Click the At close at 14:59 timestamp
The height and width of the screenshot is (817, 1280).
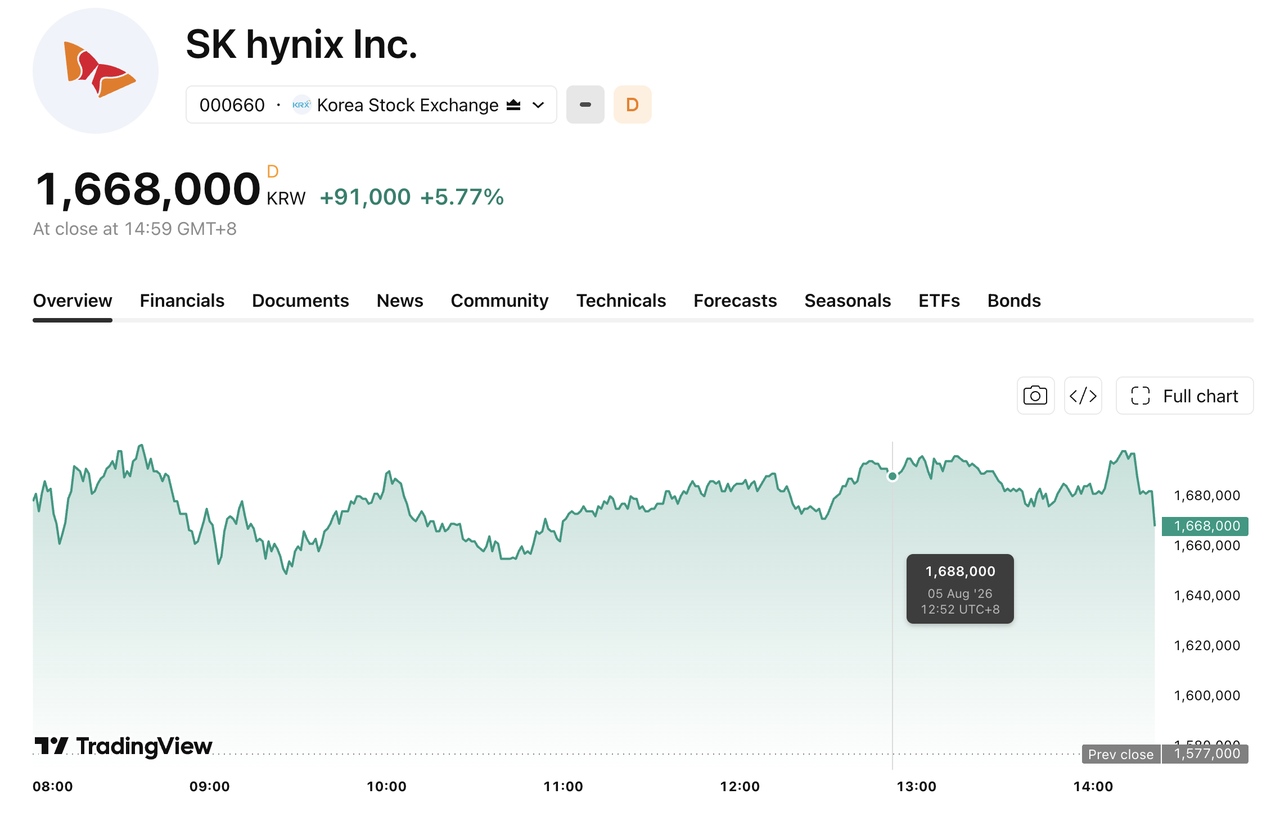coord(135,229)
